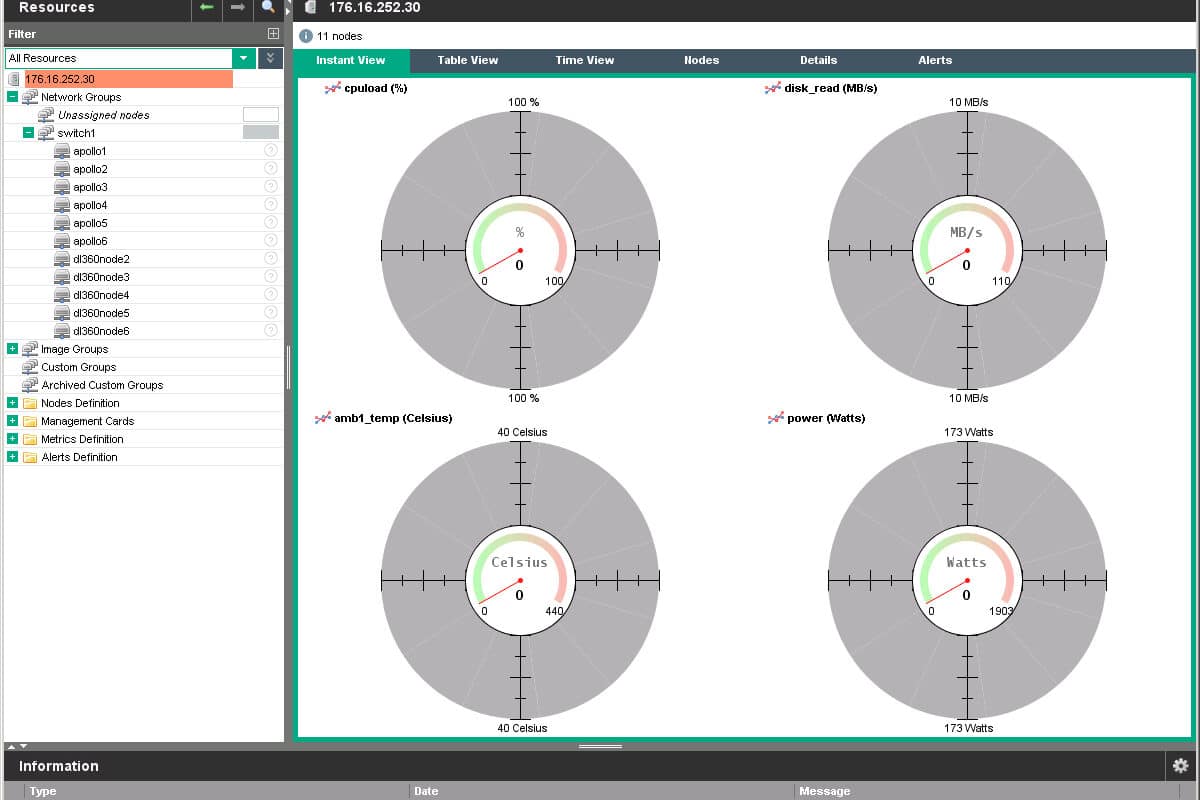Collapse the Network Groups tree node
Screen dimensions: 1200x800
tap(12, 97)
